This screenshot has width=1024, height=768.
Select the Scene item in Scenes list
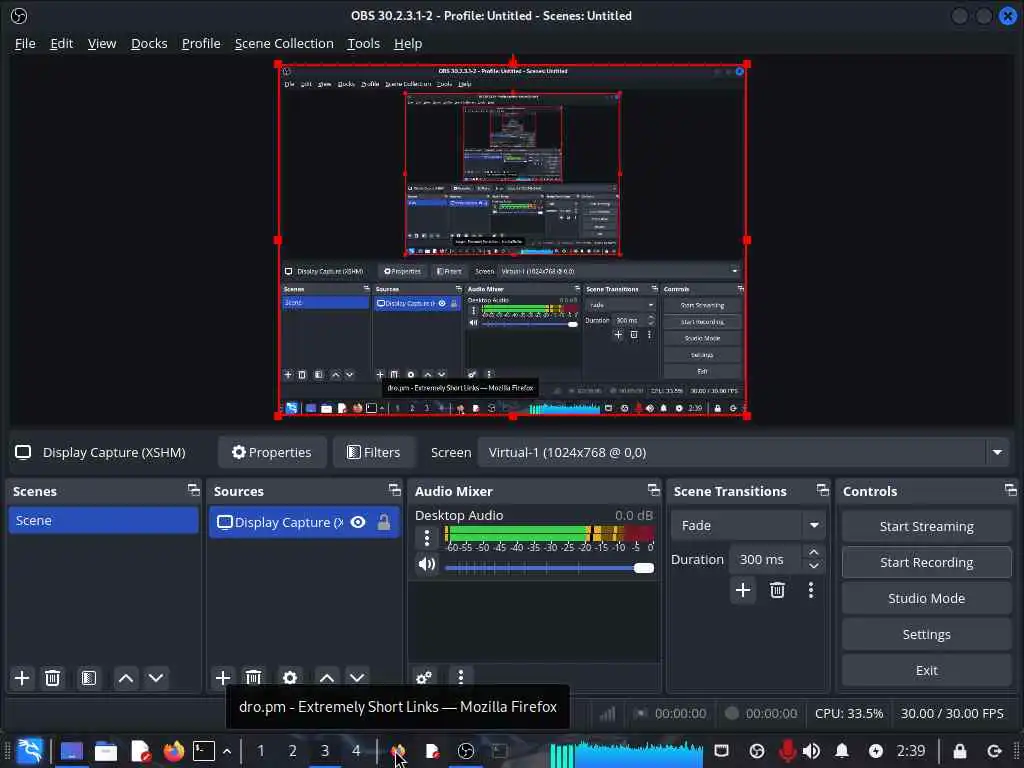pyautogui.click(x=103, y=520)
